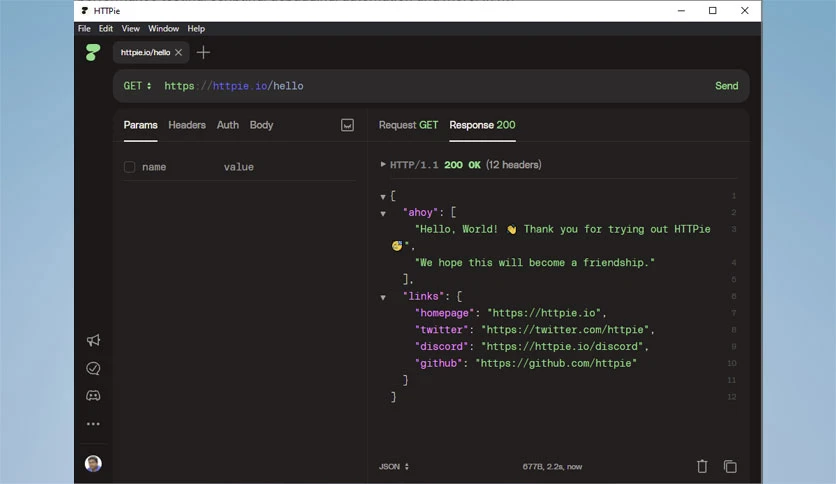The image size is (836, 484).
Task: Copy the response body
Action: click(730, 466)
